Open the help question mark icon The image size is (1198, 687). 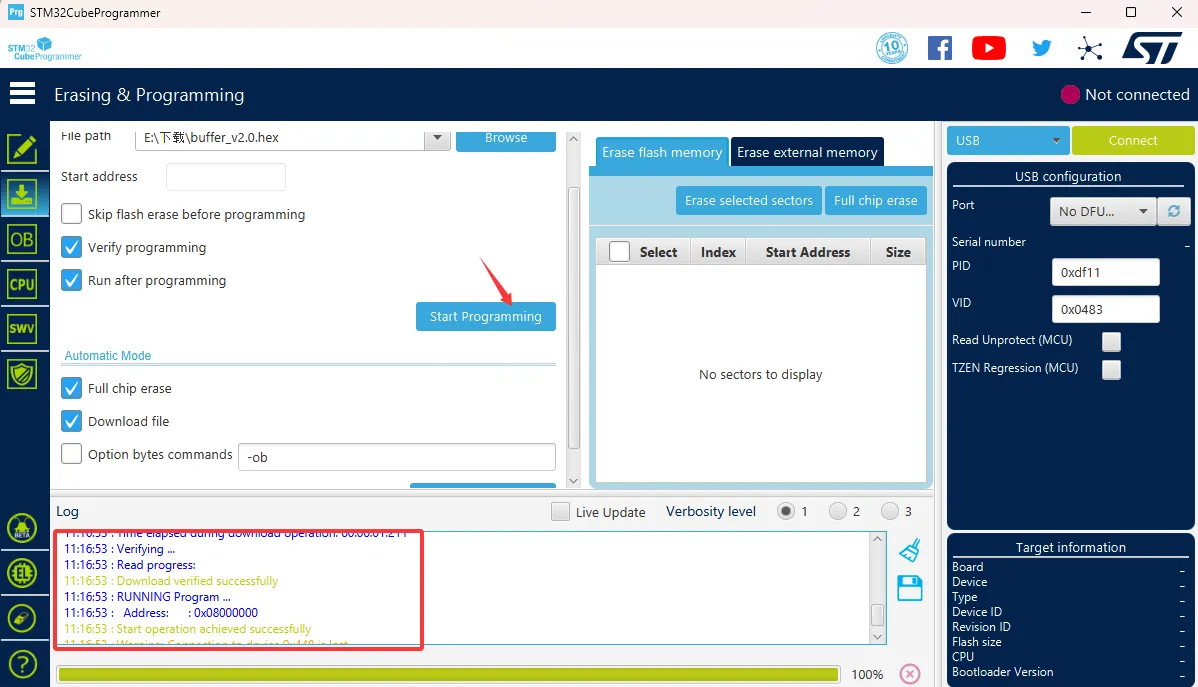pos(22,663)
